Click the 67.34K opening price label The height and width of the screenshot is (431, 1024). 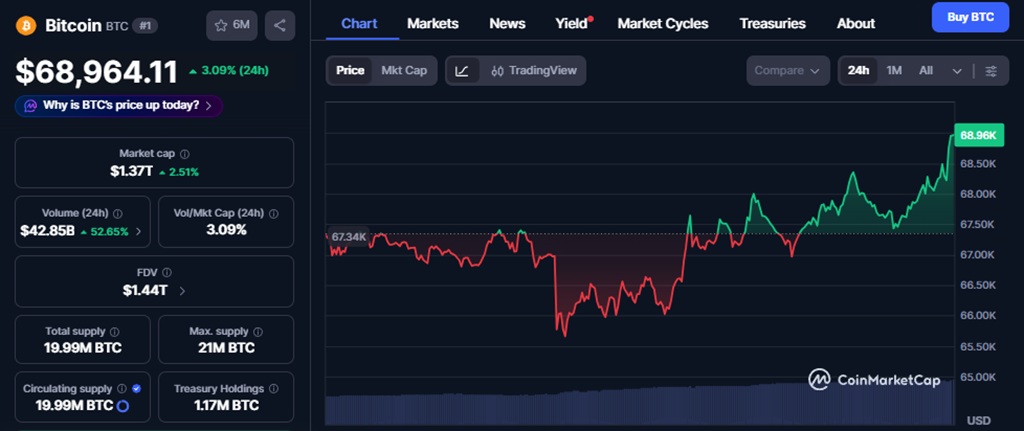(x=349, y=236)
